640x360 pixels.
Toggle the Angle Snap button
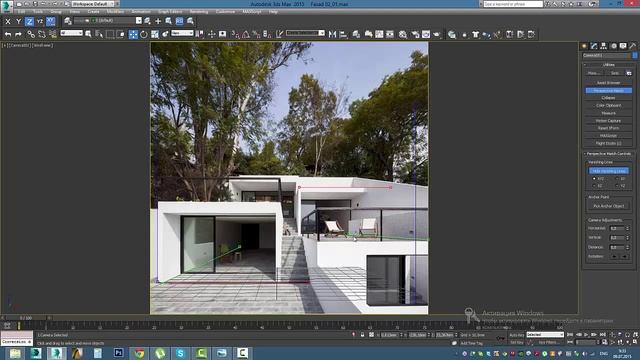[246, 35]
